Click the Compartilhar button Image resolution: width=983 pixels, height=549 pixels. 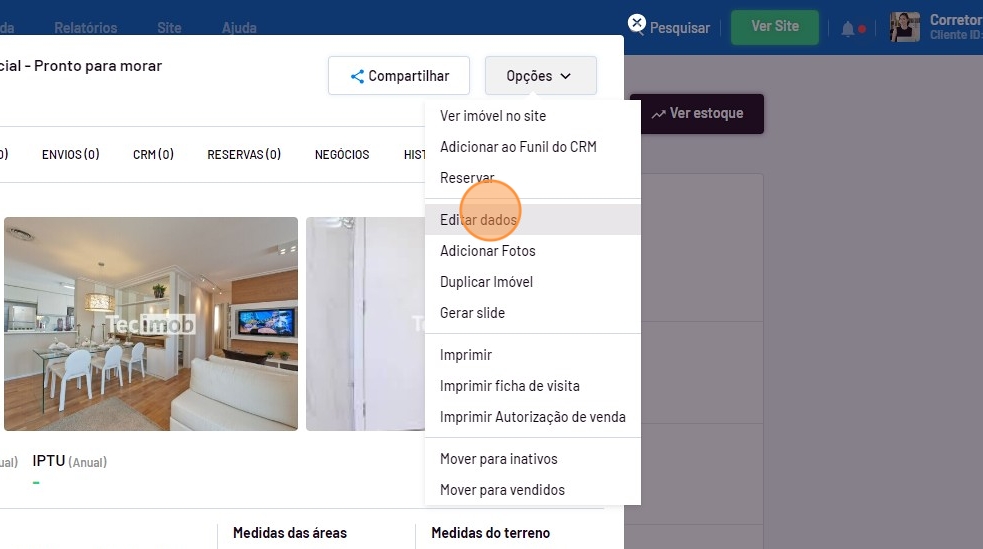click(399, 76)
